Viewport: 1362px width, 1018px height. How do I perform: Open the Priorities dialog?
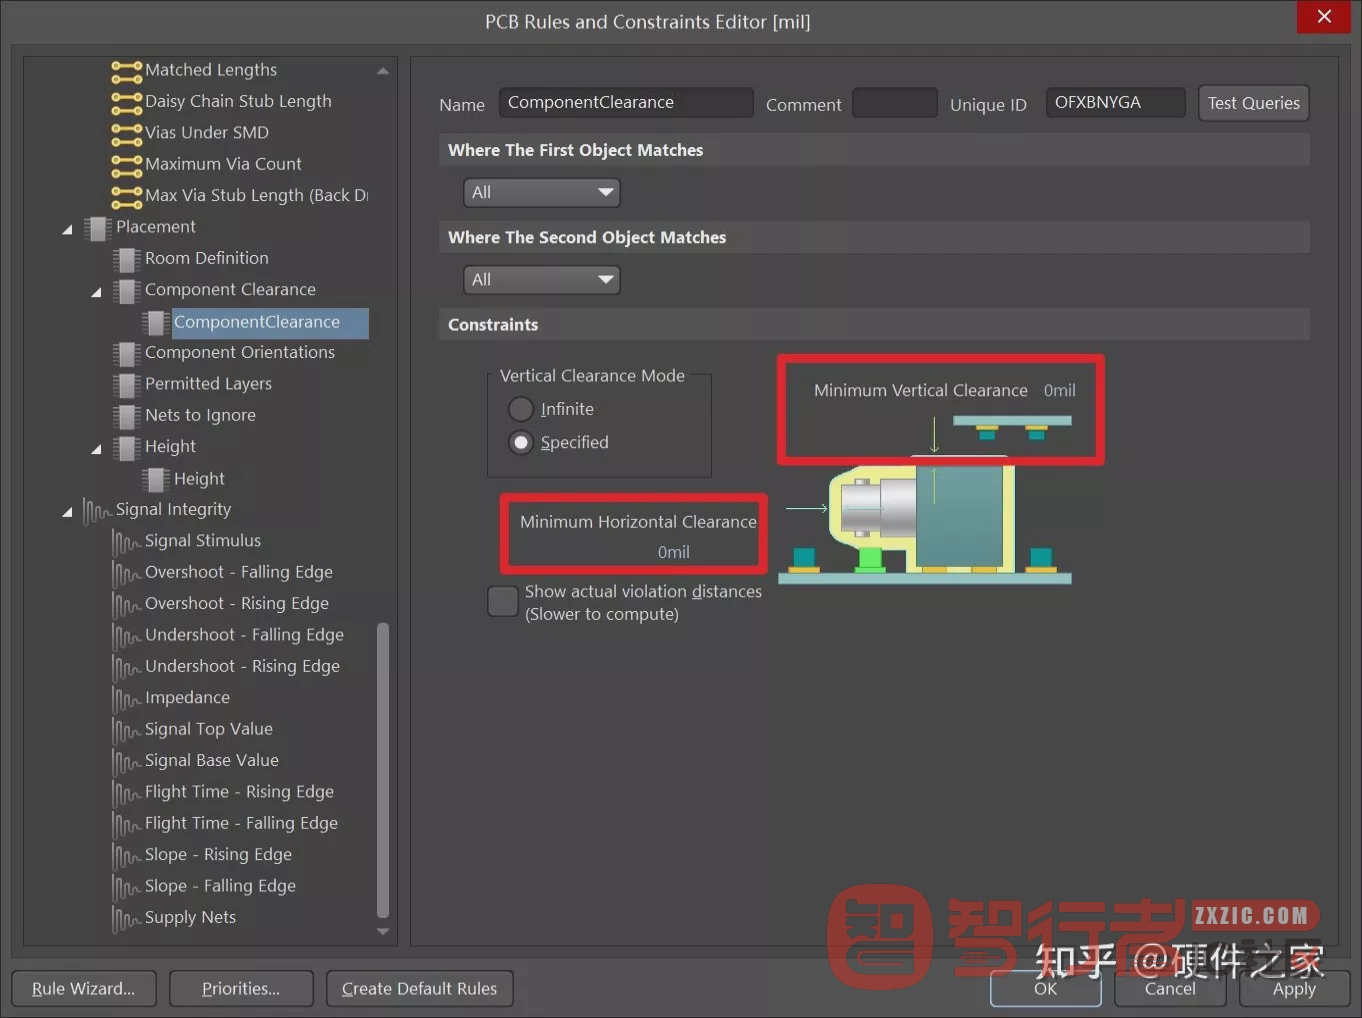[x=241, y=989]
